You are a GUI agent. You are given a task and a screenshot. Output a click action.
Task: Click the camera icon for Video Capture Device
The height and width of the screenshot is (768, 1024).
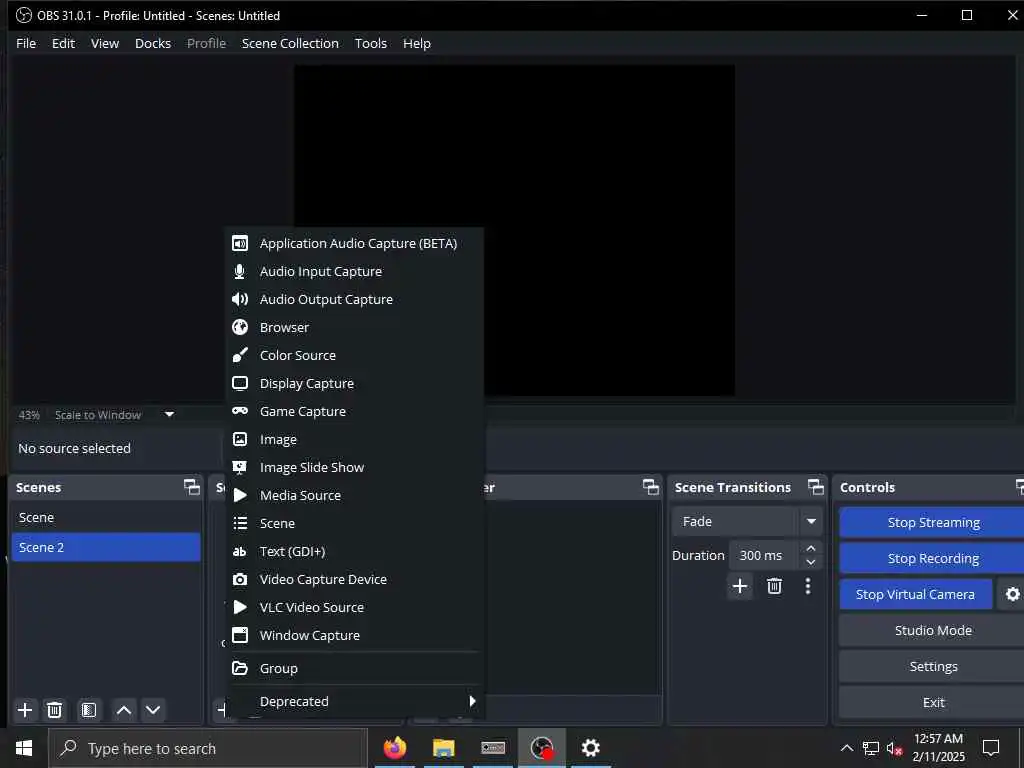pyautogui.click(x=240, y=579)
